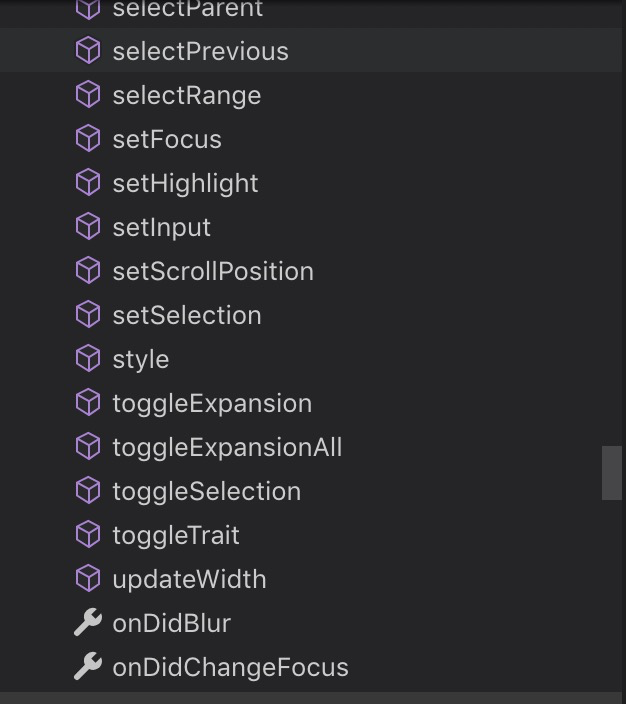Click the cube icon next to updateWidth
Screen dimensions: 626x704
click(88, 579)
